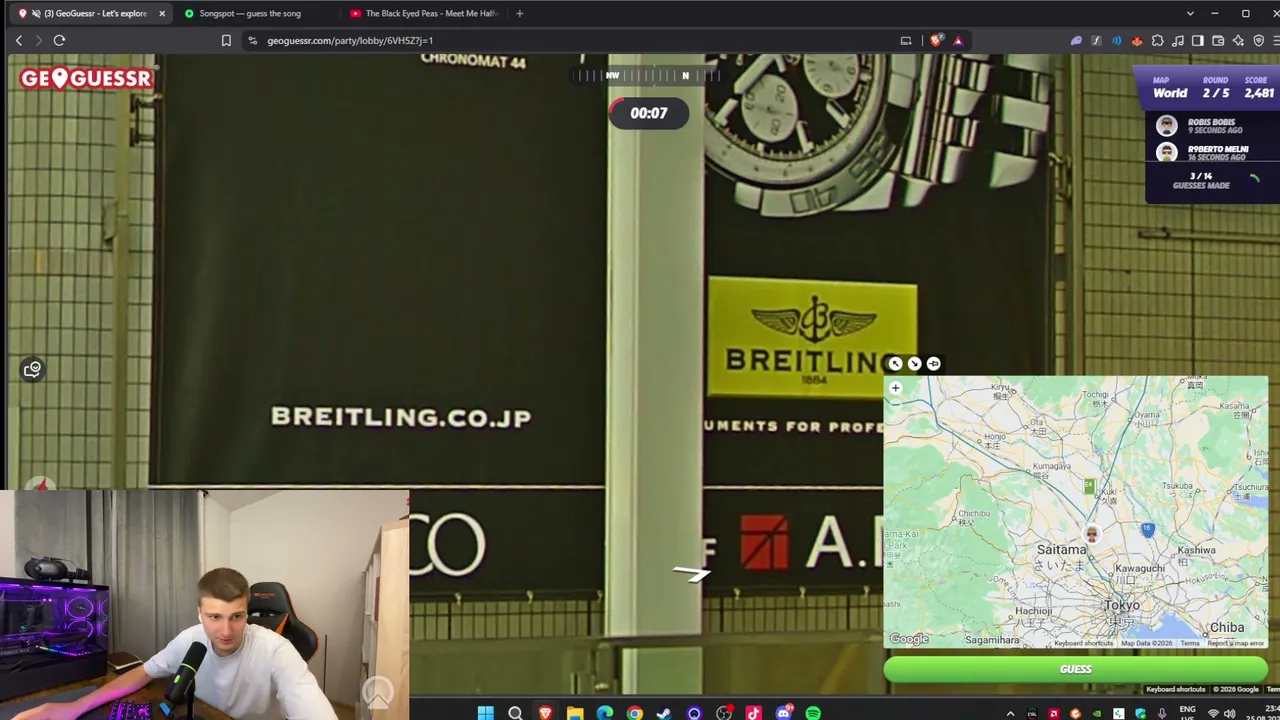Image resolution: width=1280 pixels, height=720 pixels.
Task: Open map Keyboard shortcuts link
Action: tap(1083, 643)
